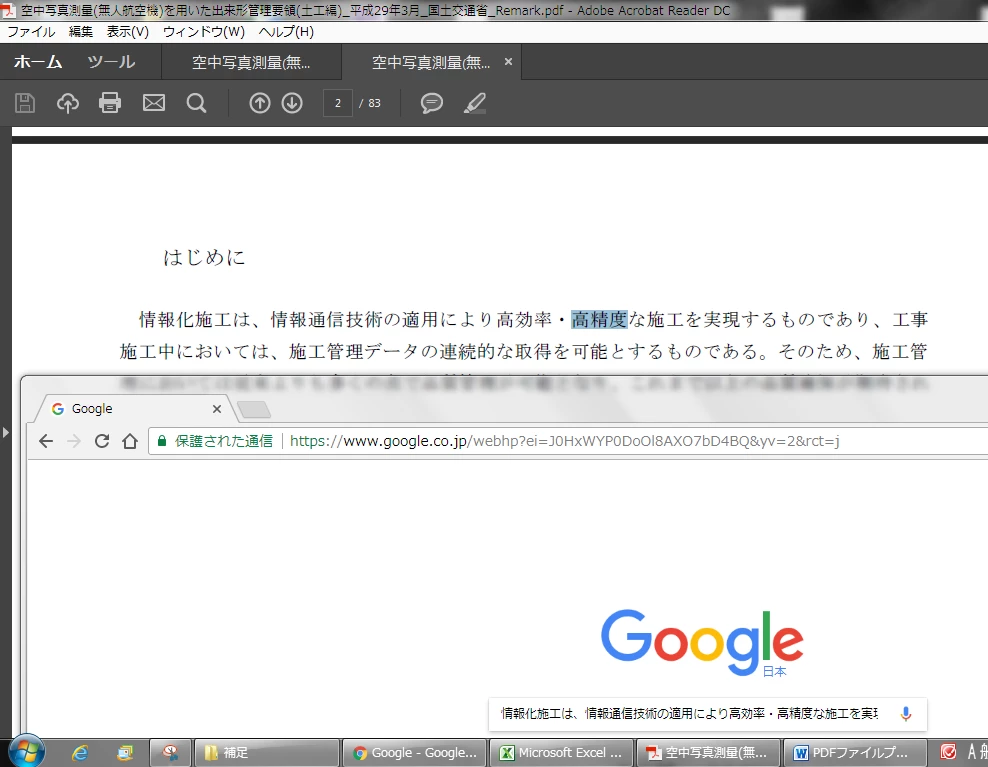The image size is (988, 767).
Task: Click the Chrome home button
Action: (x=130, y=441)
